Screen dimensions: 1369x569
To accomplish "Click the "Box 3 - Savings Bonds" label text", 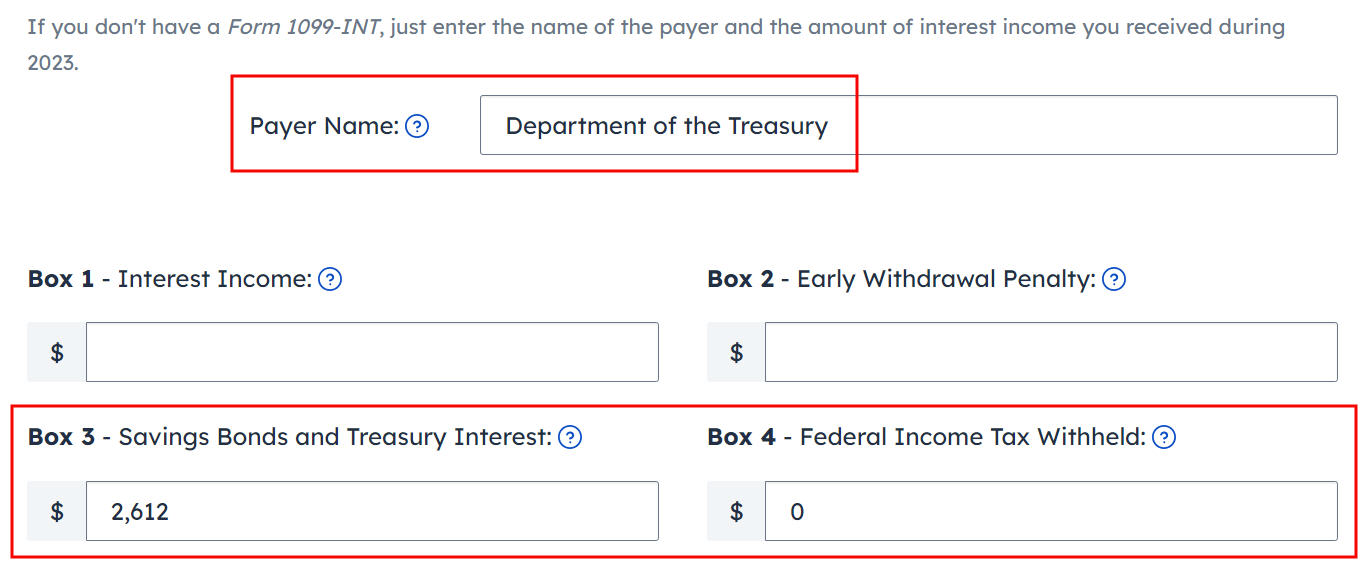I will click(x=290, y=437).
